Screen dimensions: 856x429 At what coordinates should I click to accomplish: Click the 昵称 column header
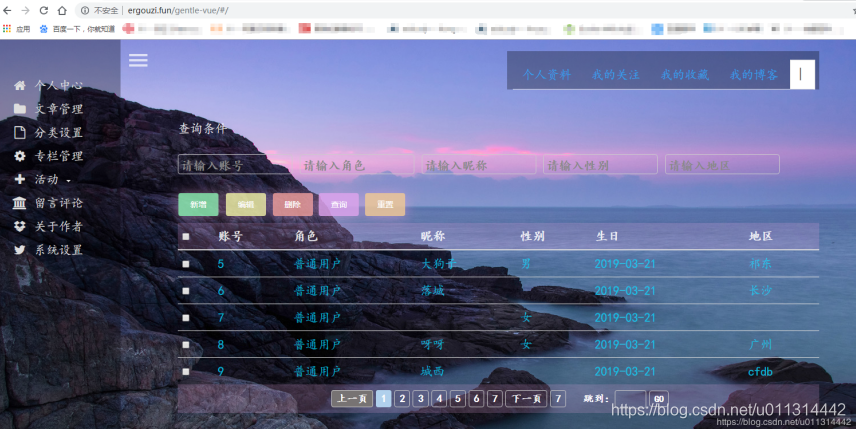coord(433,236)
